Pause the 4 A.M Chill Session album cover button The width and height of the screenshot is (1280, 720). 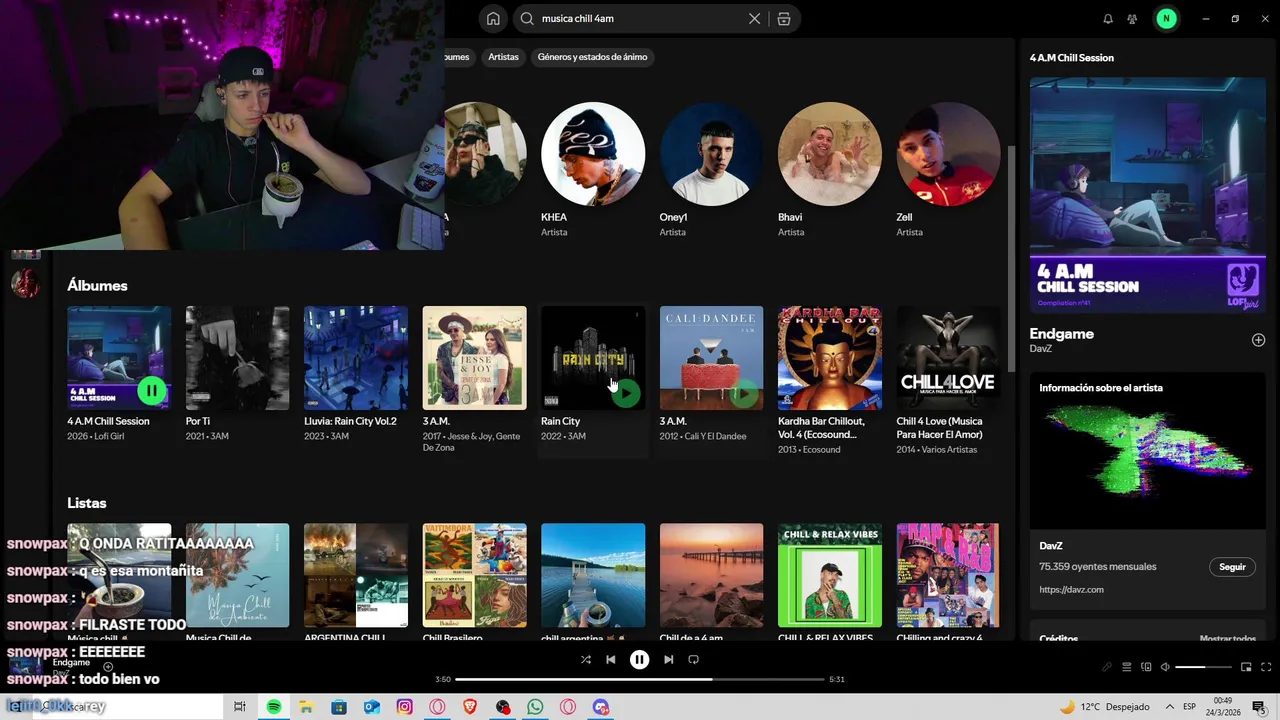point(151,390)
